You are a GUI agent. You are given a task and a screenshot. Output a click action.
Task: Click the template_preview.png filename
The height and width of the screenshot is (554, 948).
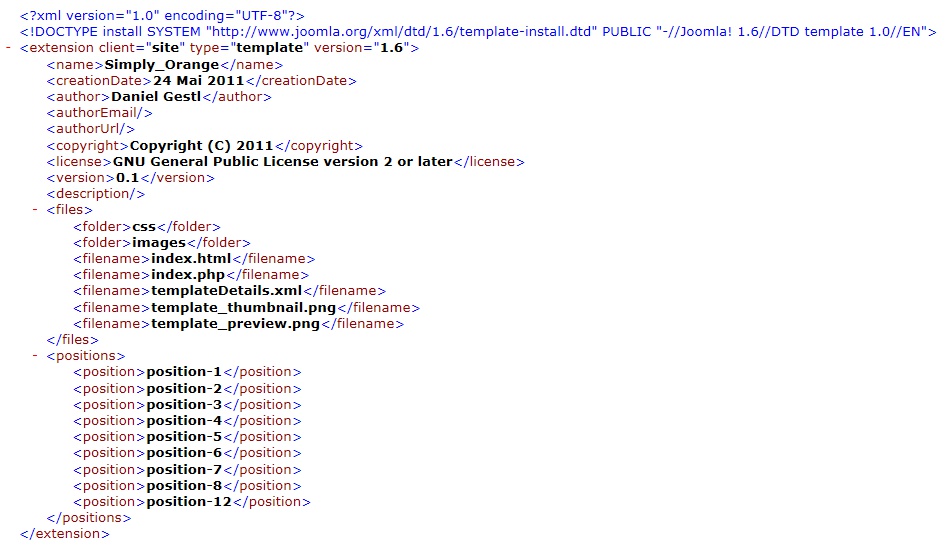(x=235, y=324)
